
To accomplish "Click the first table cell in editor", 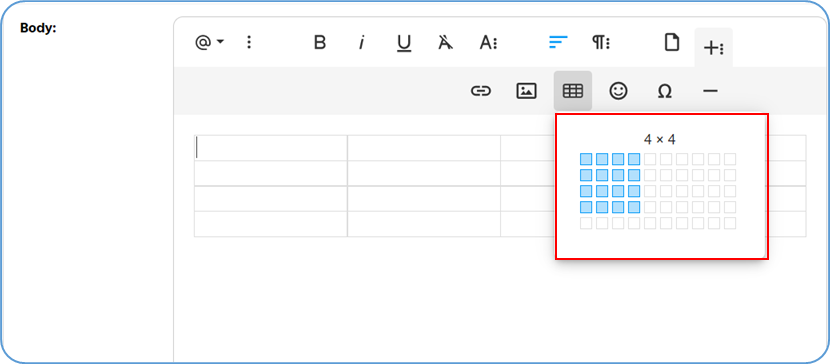I will (270, 148).
